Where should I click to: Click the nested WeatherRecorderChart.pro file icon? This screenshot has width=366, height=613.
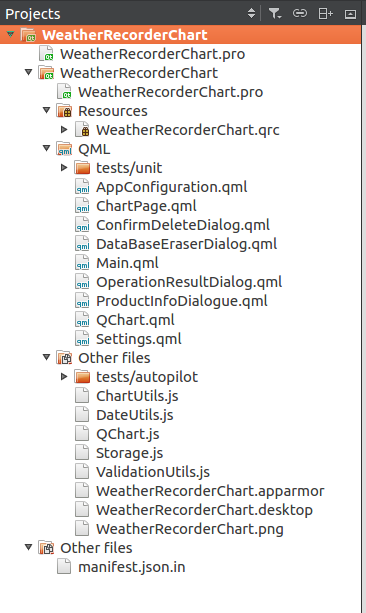64,91
